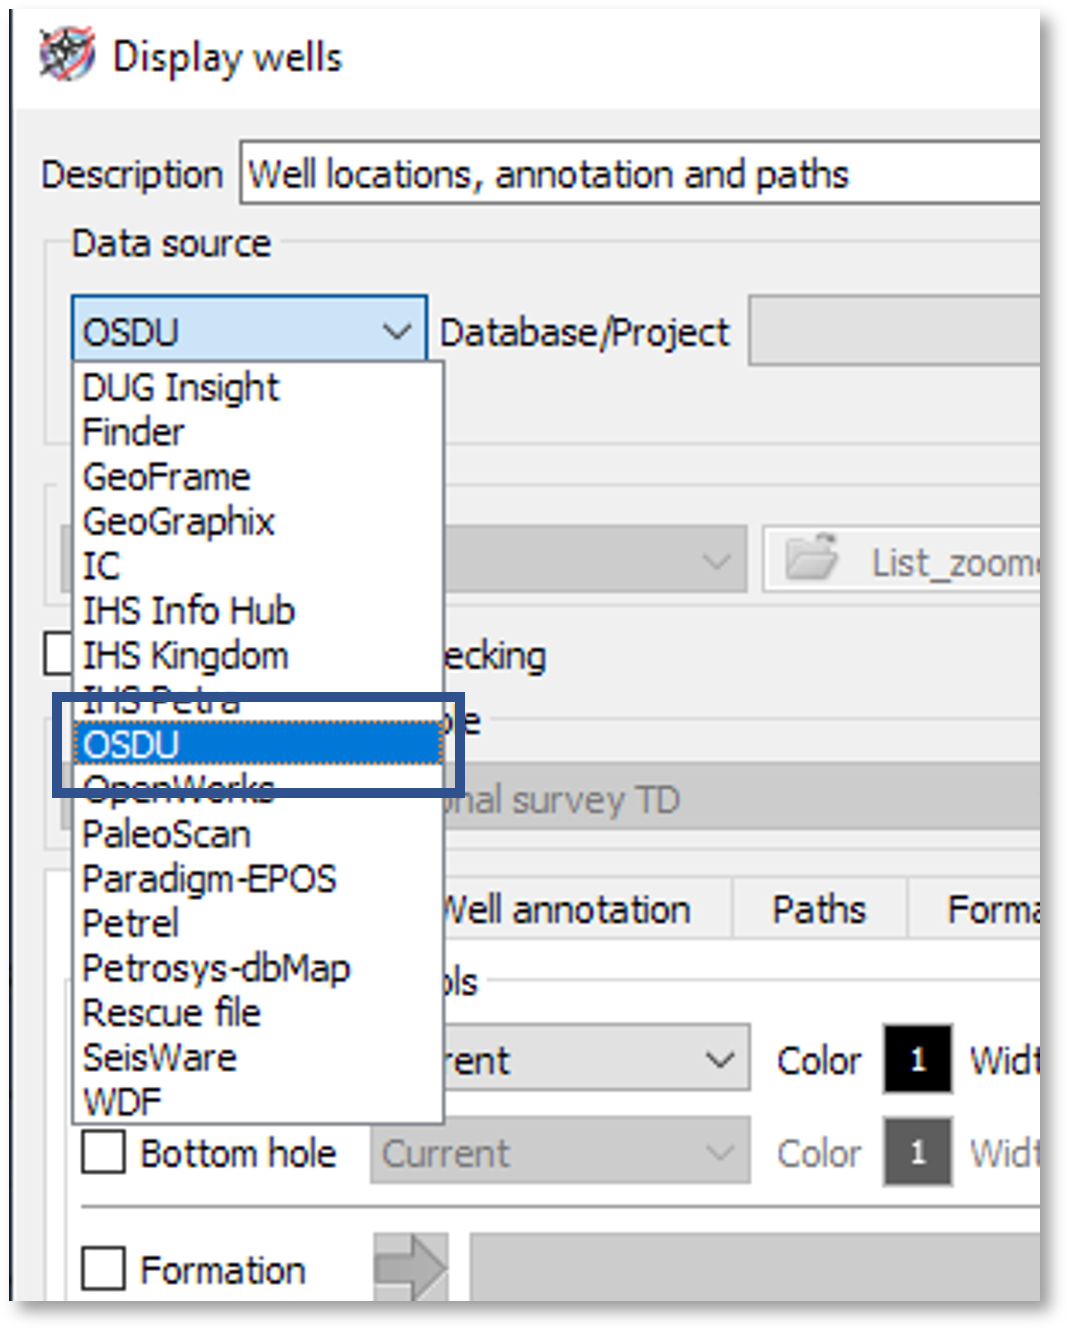This screenshot has width=1069, height=1330.
Task: Click the gray arrow next to Formation
Action: (x=410, y=1268)
